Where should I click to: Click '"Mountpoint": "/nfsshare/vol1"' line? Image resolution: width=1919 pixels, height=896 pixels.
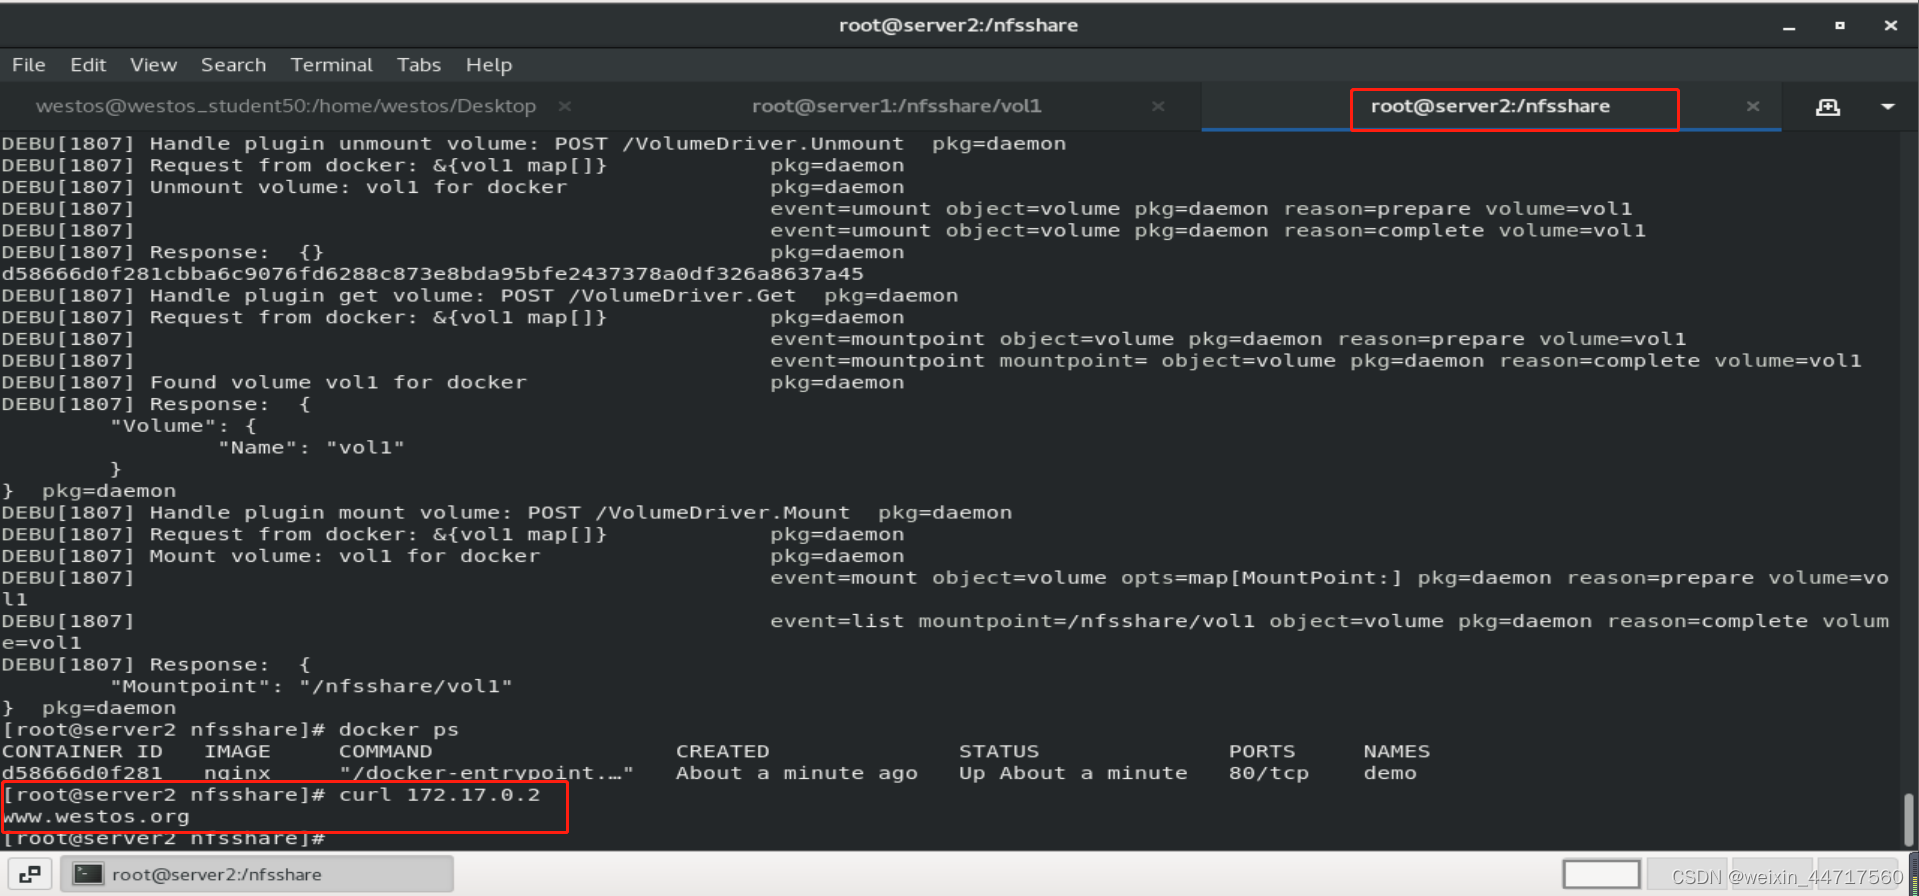(x=311, y=687)
